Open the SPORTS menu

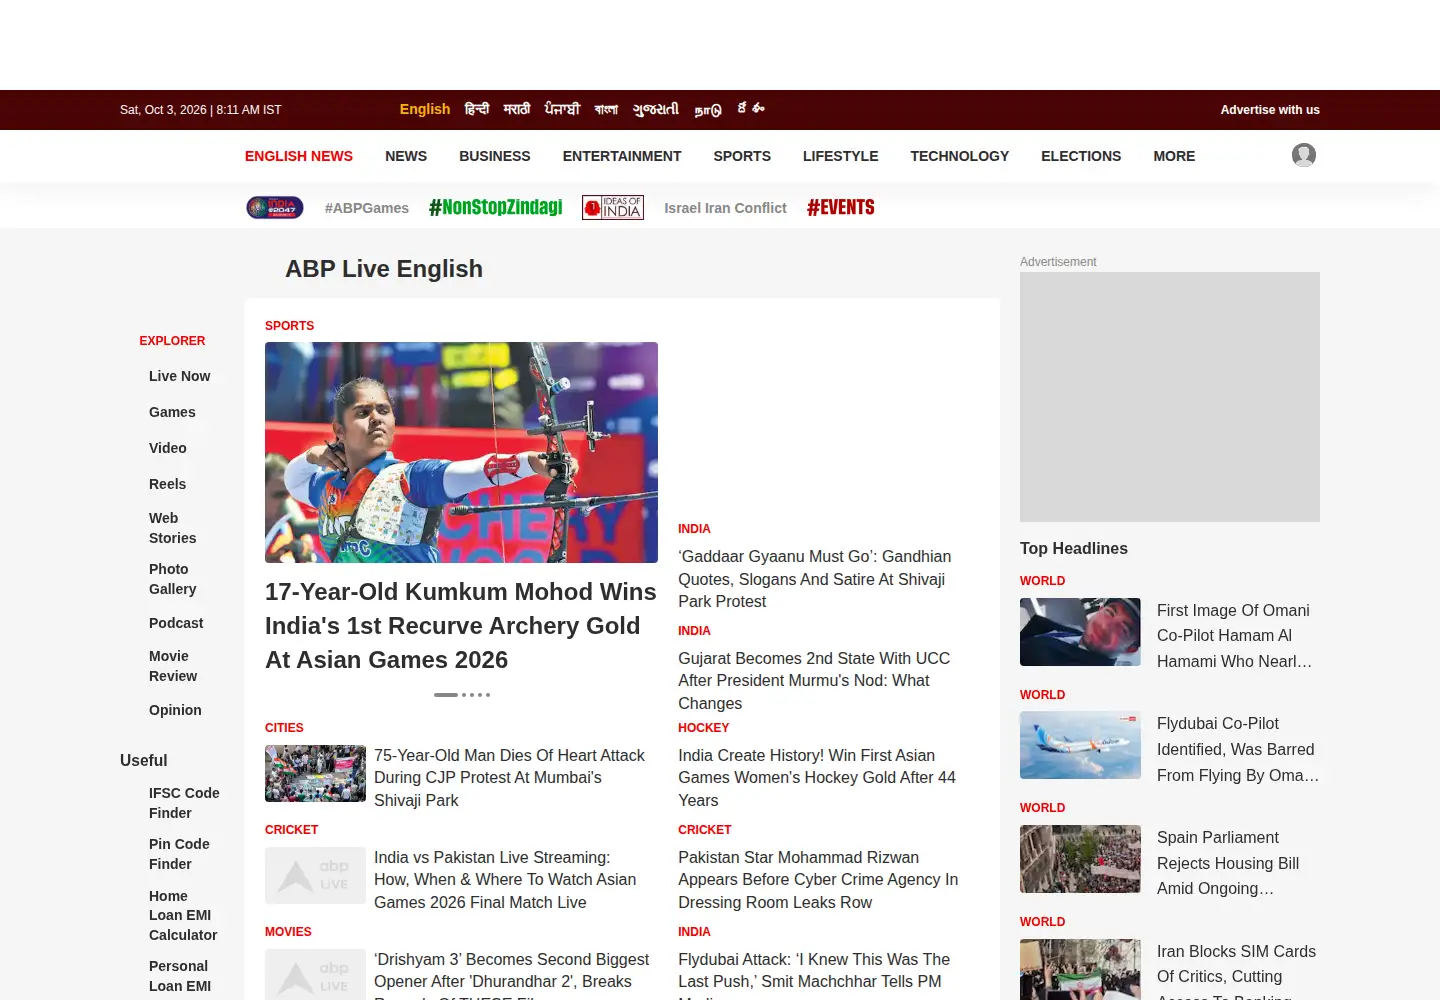(x=742, y=156)
